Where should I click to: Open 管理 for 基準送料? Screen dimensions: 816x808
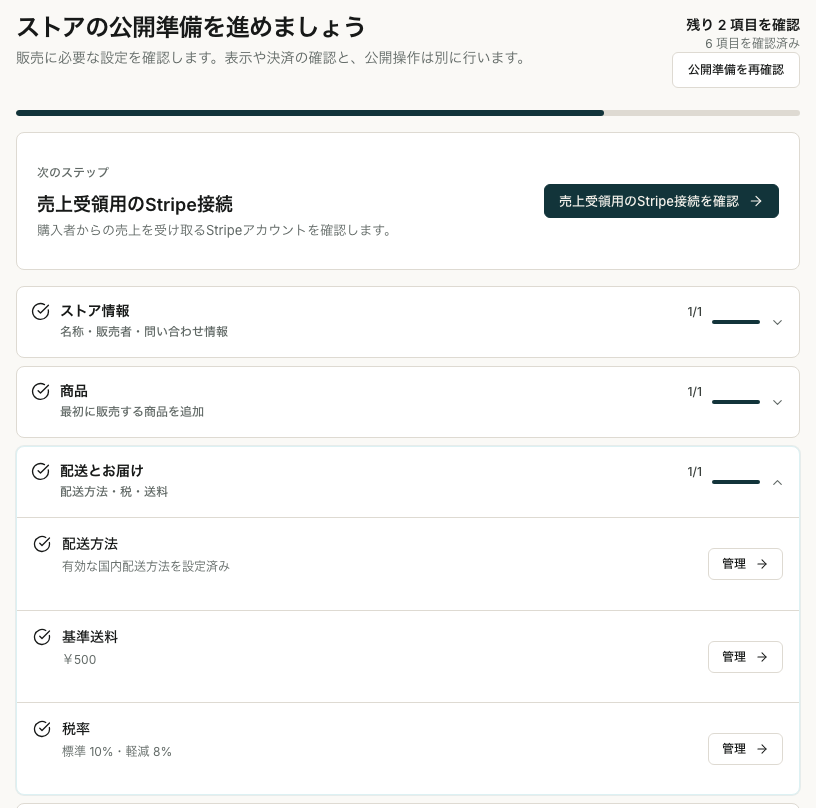745,657
